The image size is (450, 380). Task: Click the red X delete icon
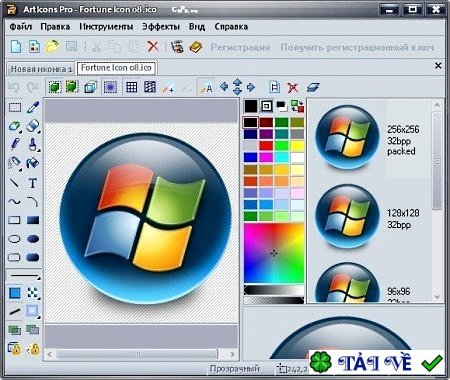pyautogui.click(x=153, y=46)
